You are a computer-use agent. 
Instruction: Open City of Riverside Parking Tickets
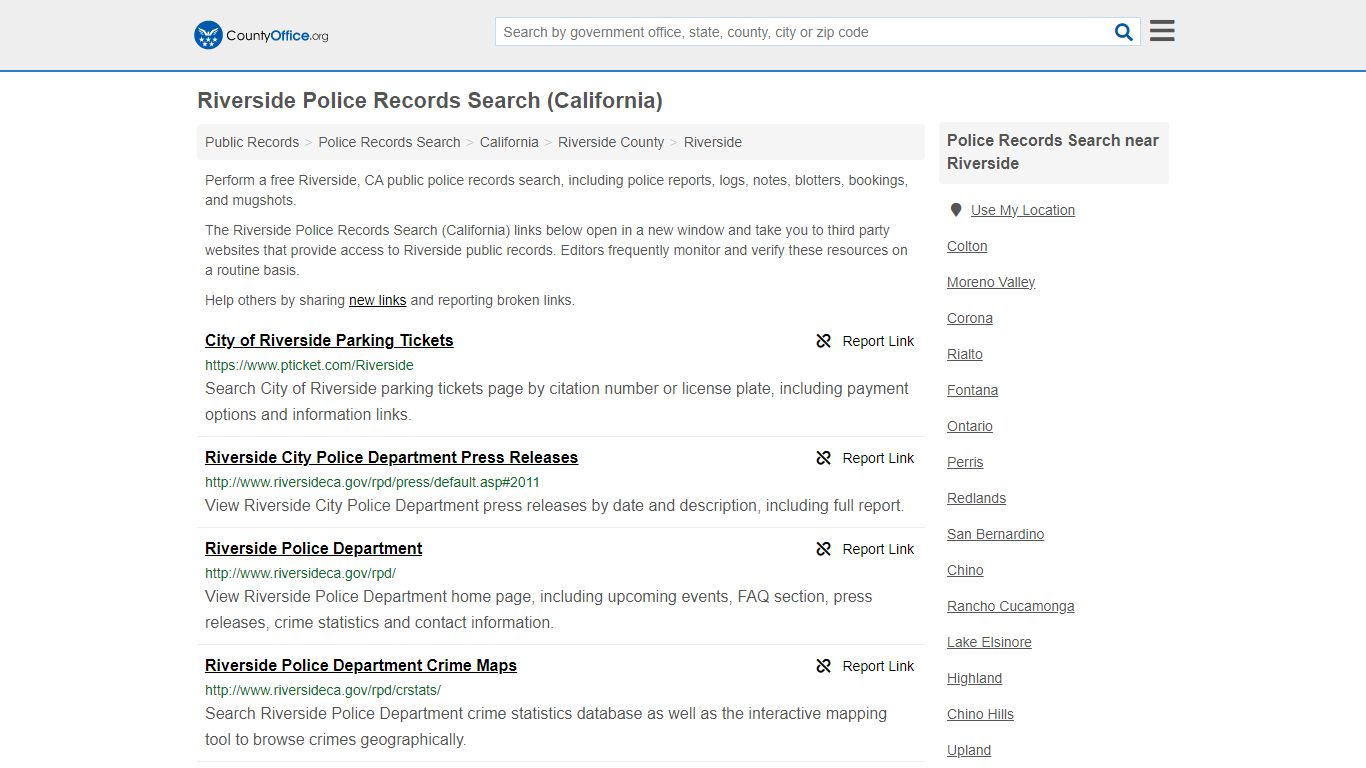coord(329,340)
